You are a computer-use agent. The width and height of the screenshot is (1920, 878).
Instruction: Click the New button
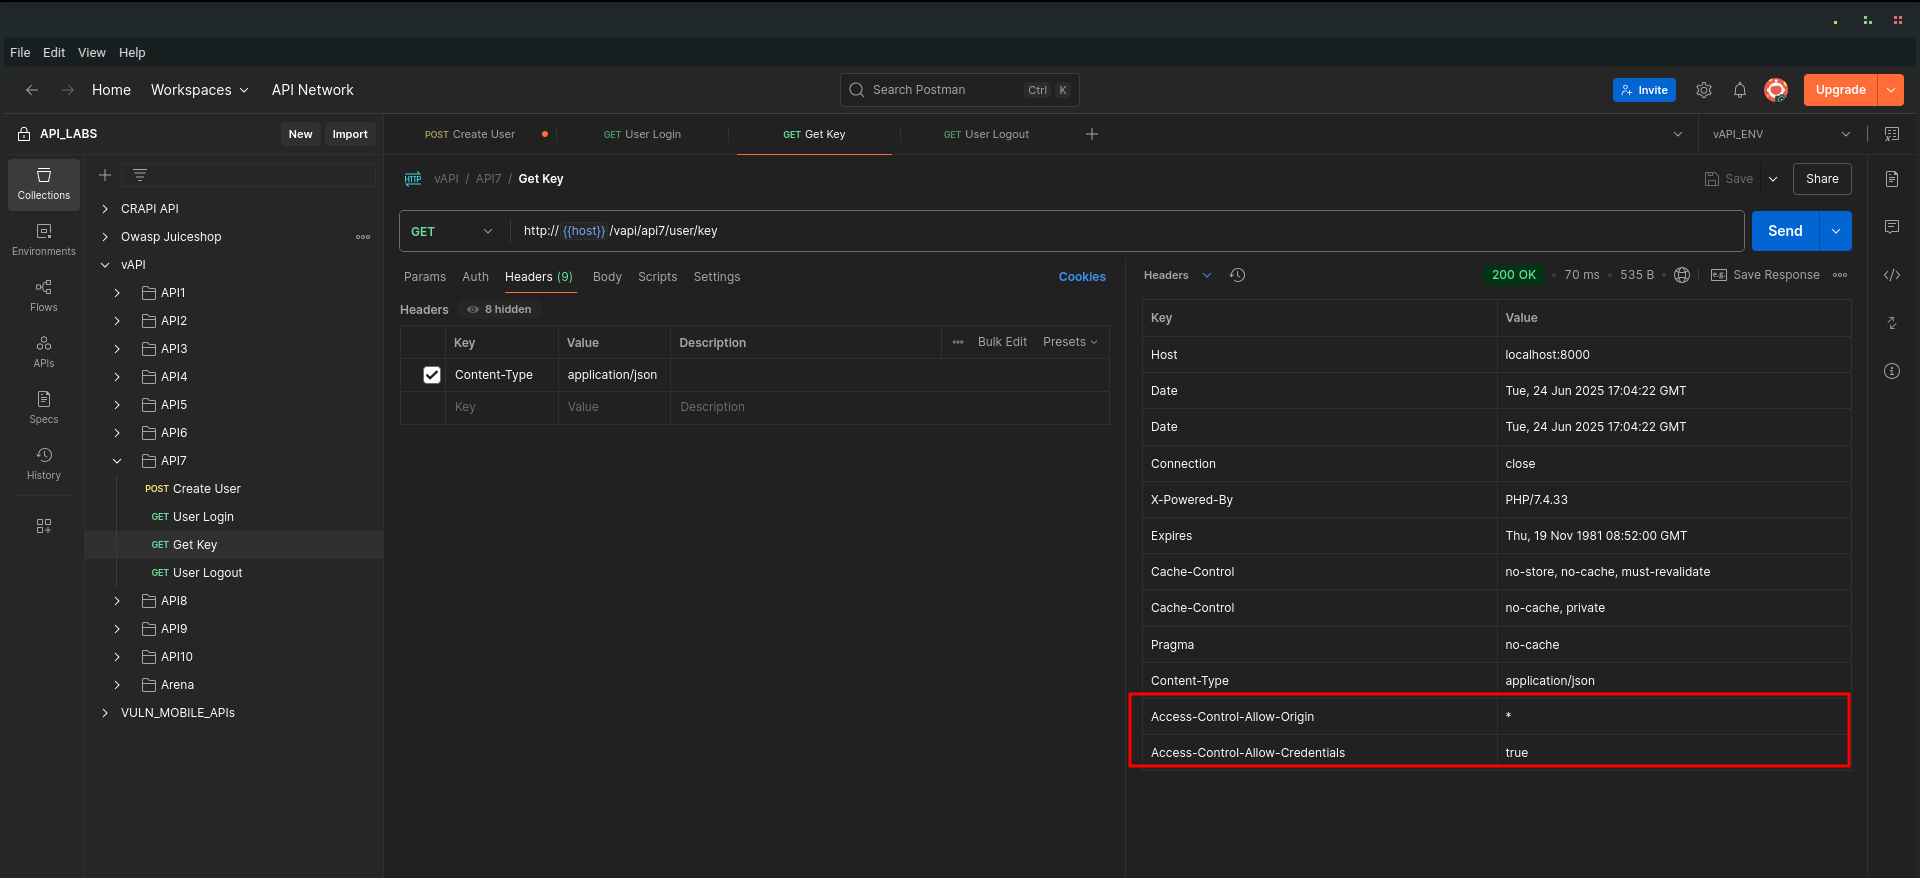click(x=300, y=134)
